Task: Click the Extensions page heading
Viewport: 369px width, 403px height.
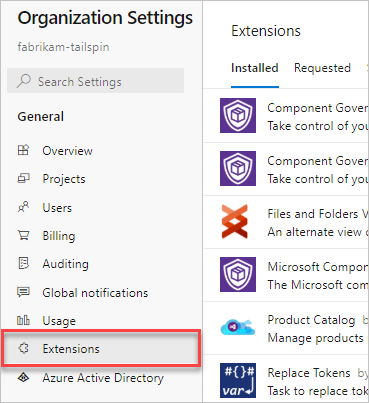Action: point(266,31)
